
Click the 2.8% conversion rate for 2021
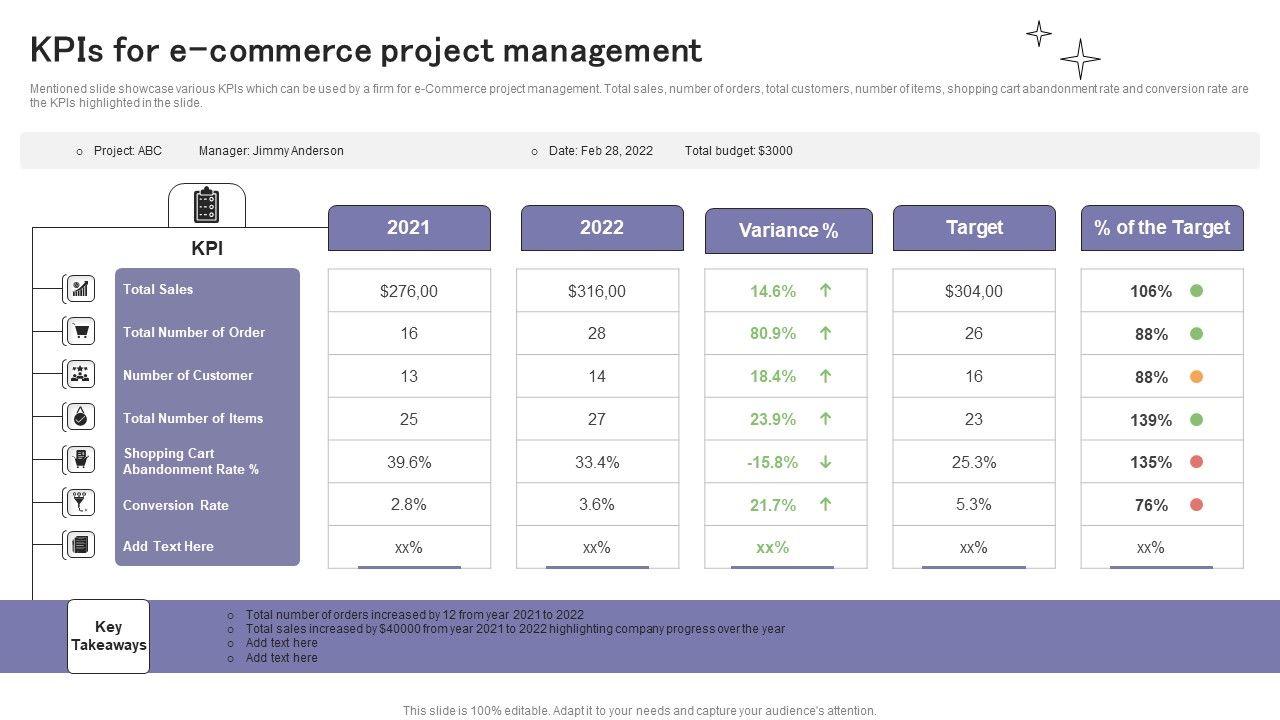409,504
